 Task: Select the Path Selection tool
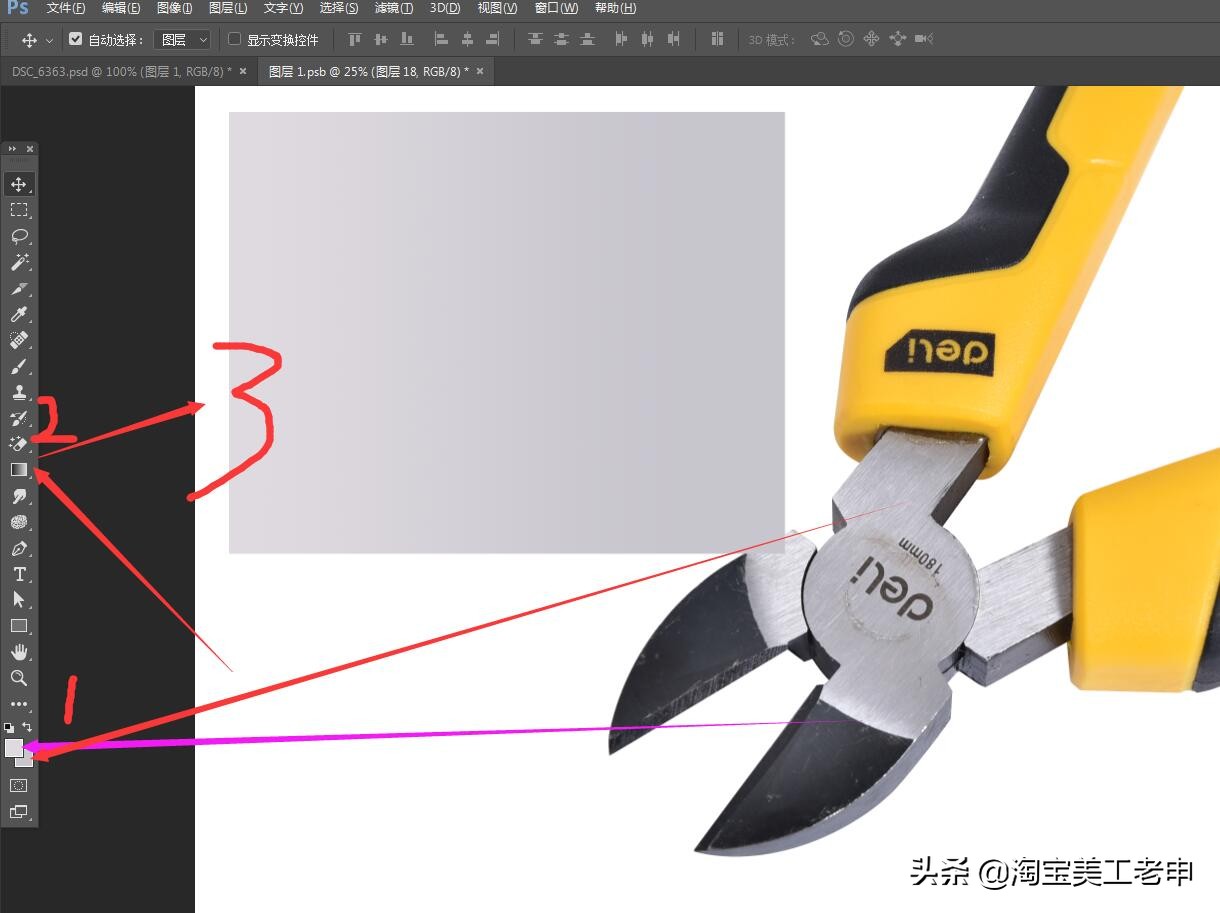(x=19, y=600)
